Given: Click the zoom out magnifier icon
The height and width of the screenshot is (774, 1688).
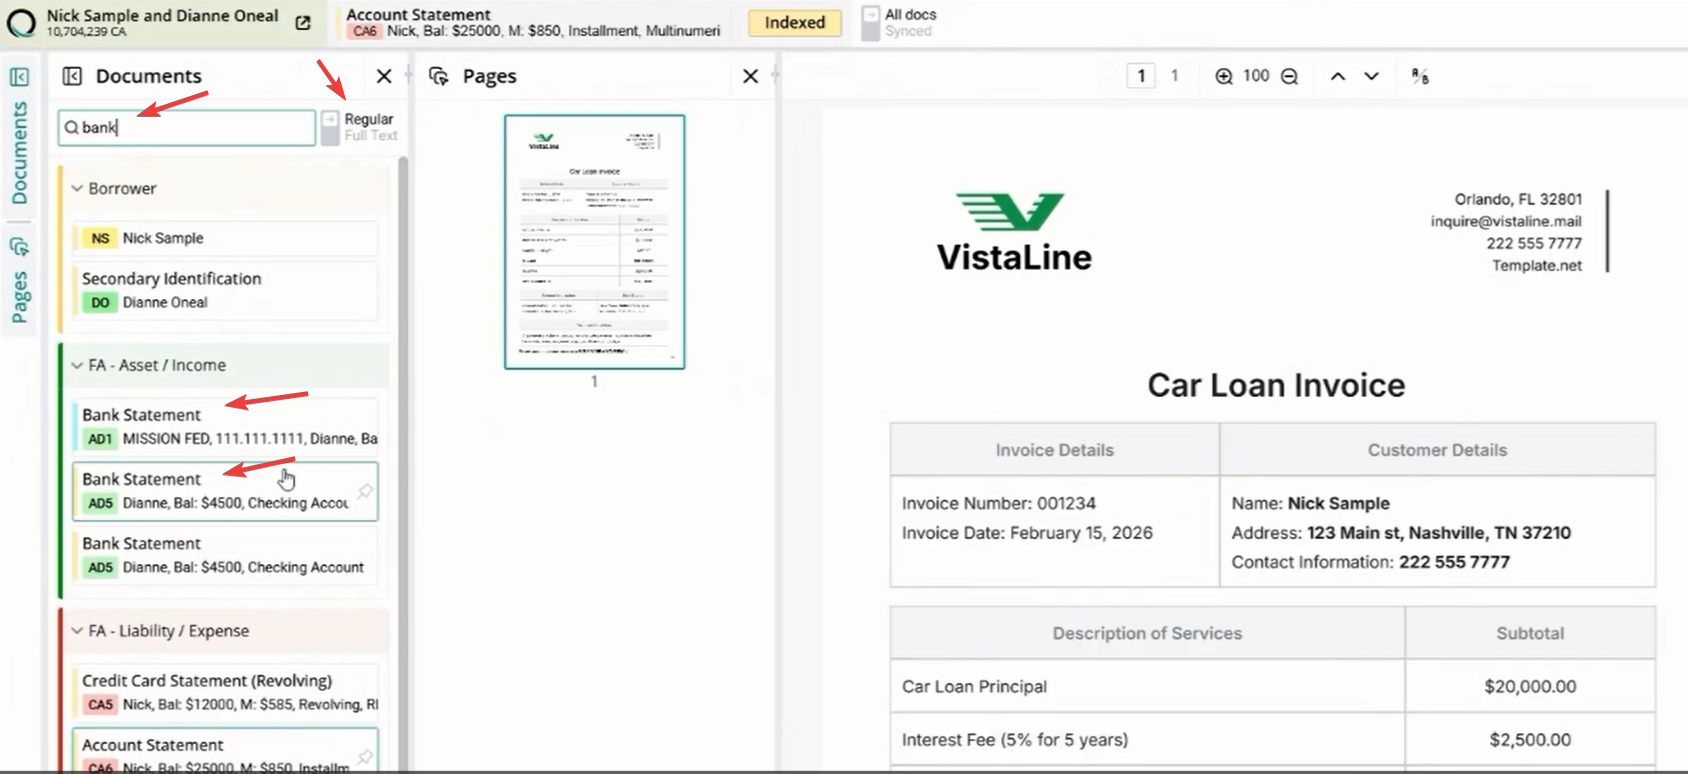Looking at the screenshot, I should coord(1290,76).
